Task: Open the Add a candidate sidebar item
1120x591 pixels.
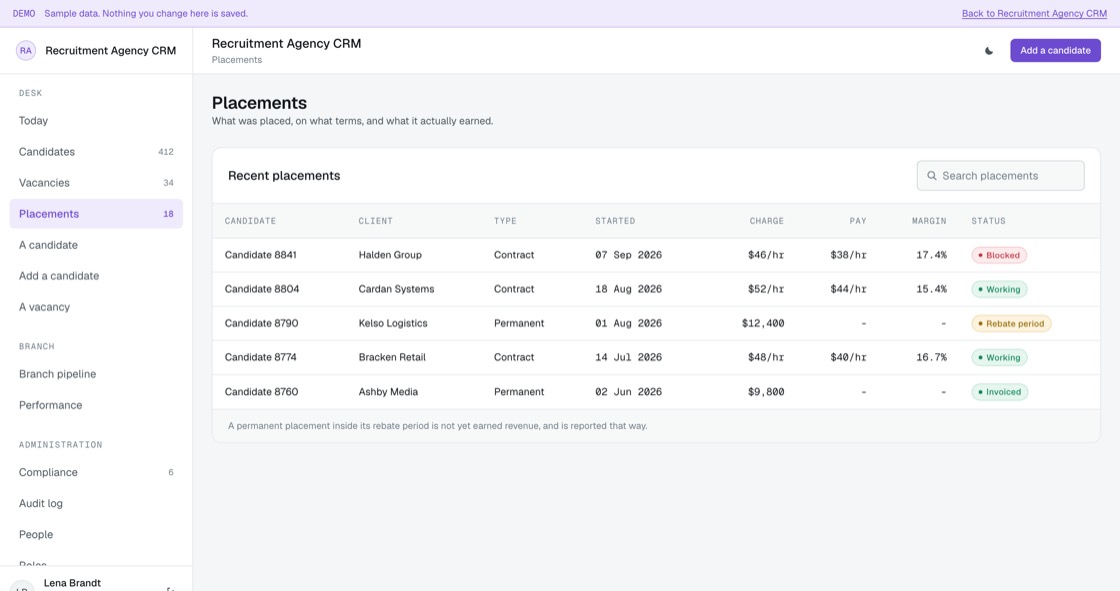Action: click(96, 276)
